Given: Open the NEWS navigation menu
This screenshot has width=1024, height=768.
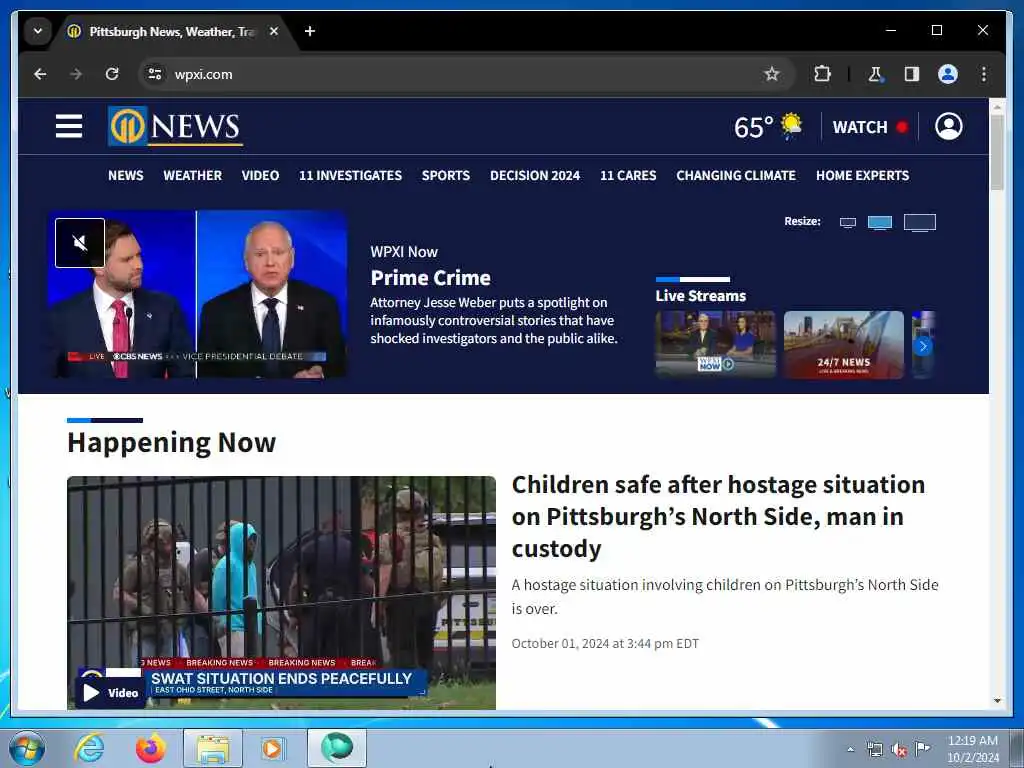Looking at the screenshot, I should coord(125,175).
